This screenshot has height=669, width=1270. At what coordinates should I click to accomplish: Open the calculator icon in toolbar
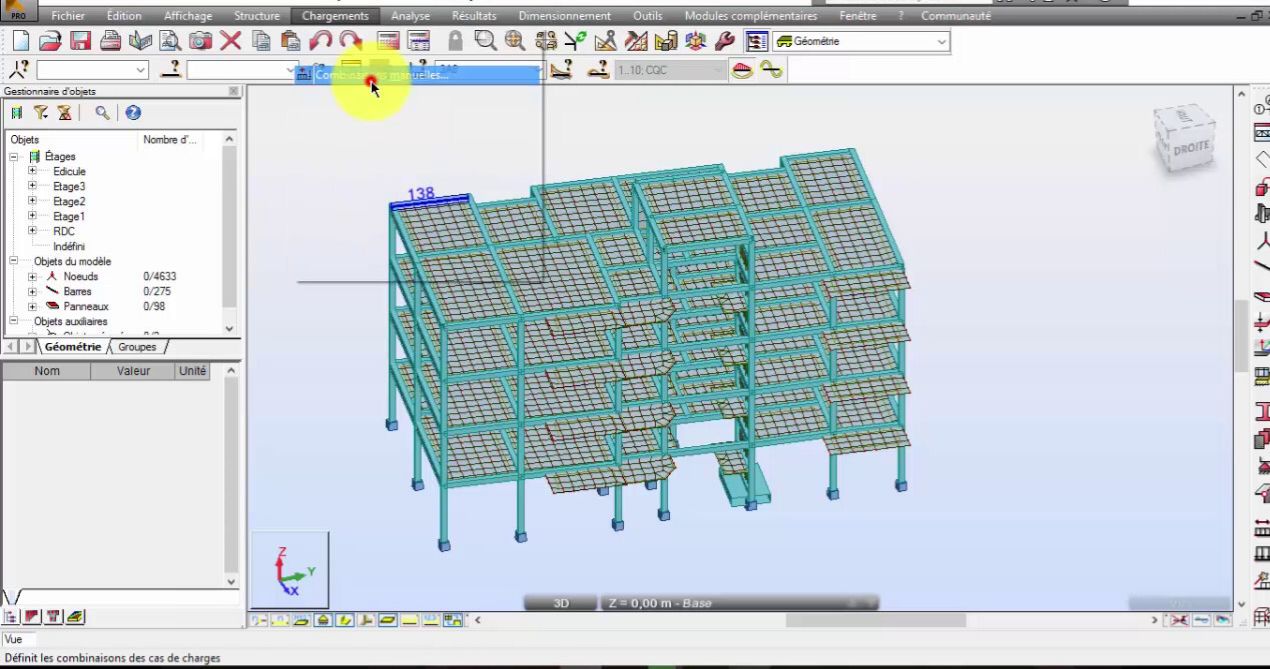[388, 41]
